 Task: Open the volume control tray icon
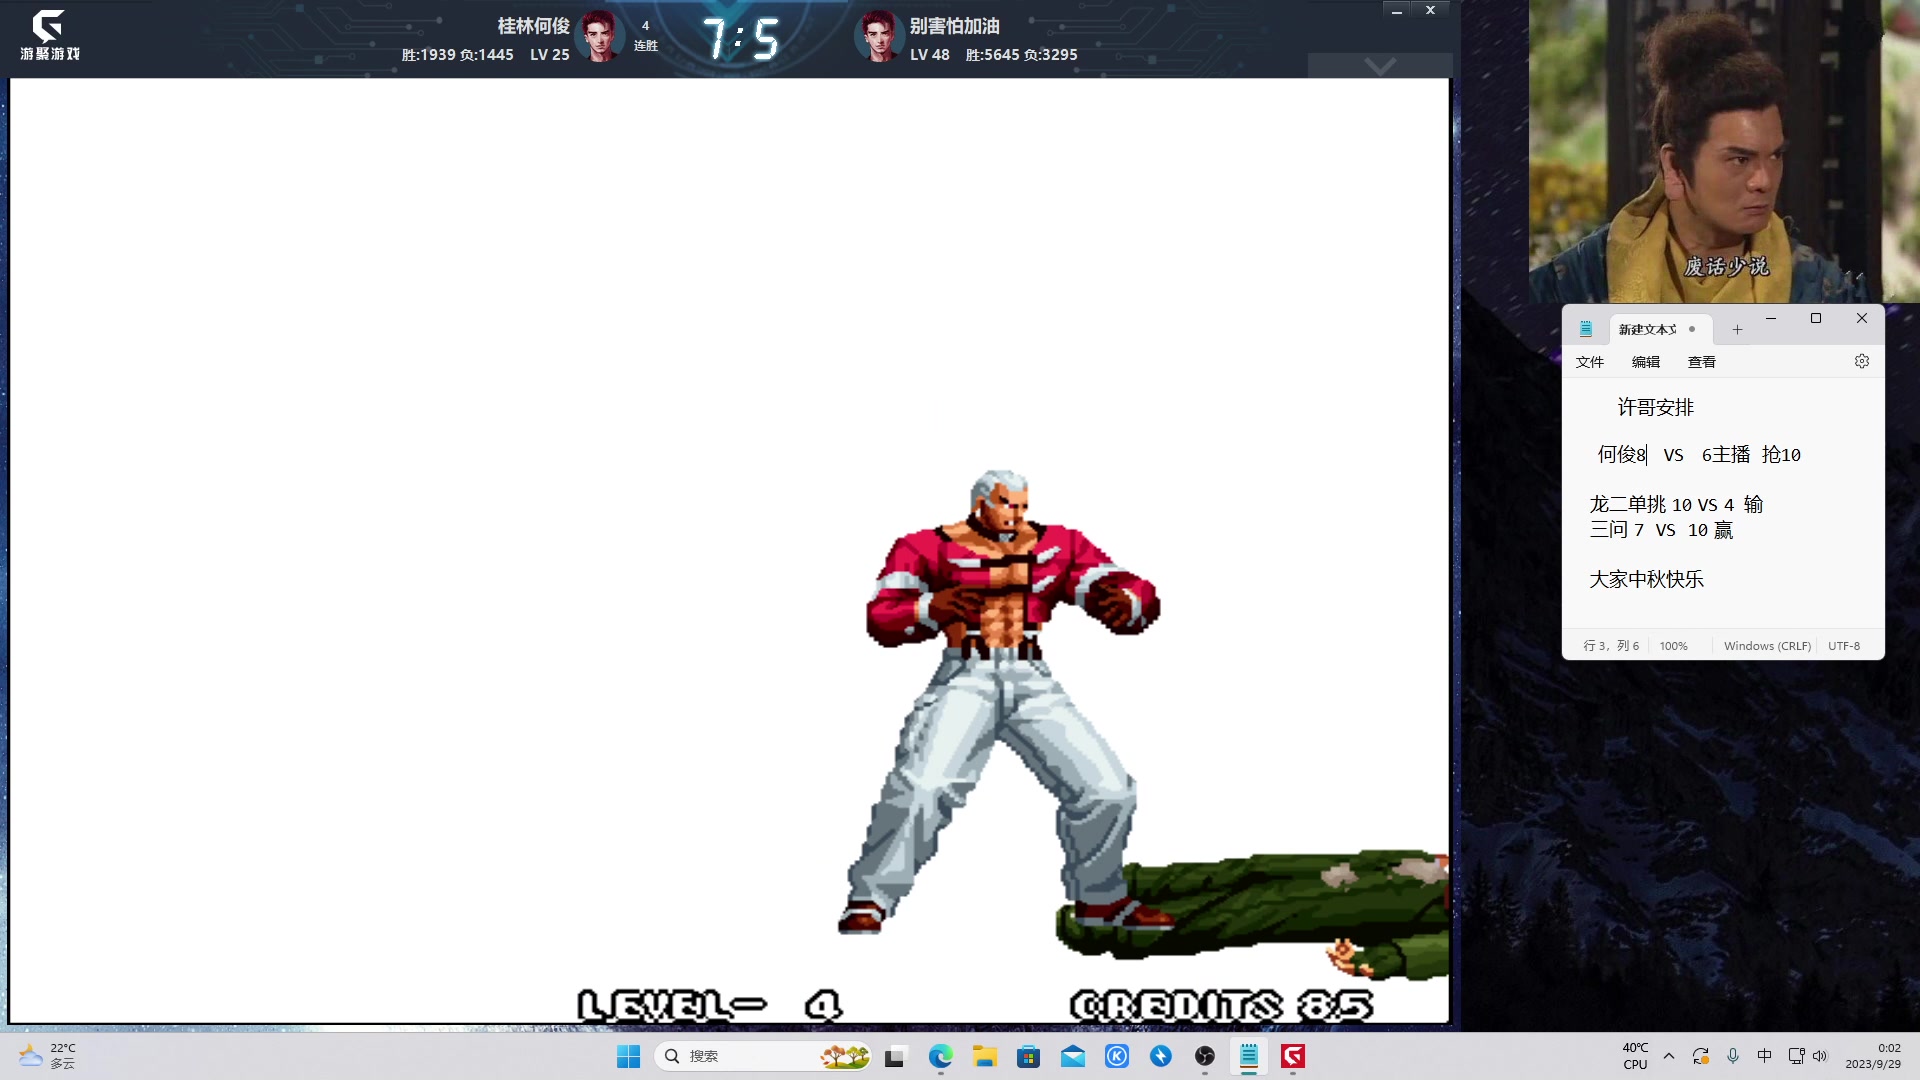(x=1820, y=1056)
